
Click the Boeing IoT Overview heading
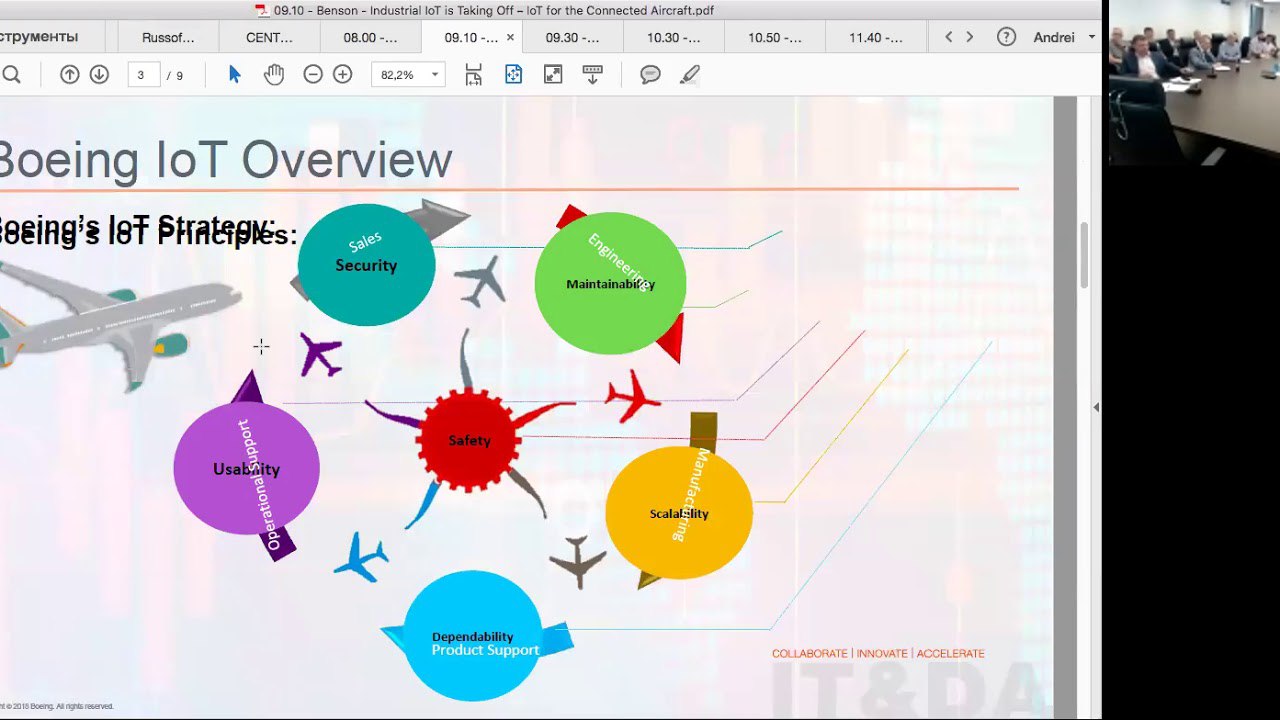pos(226,160)
